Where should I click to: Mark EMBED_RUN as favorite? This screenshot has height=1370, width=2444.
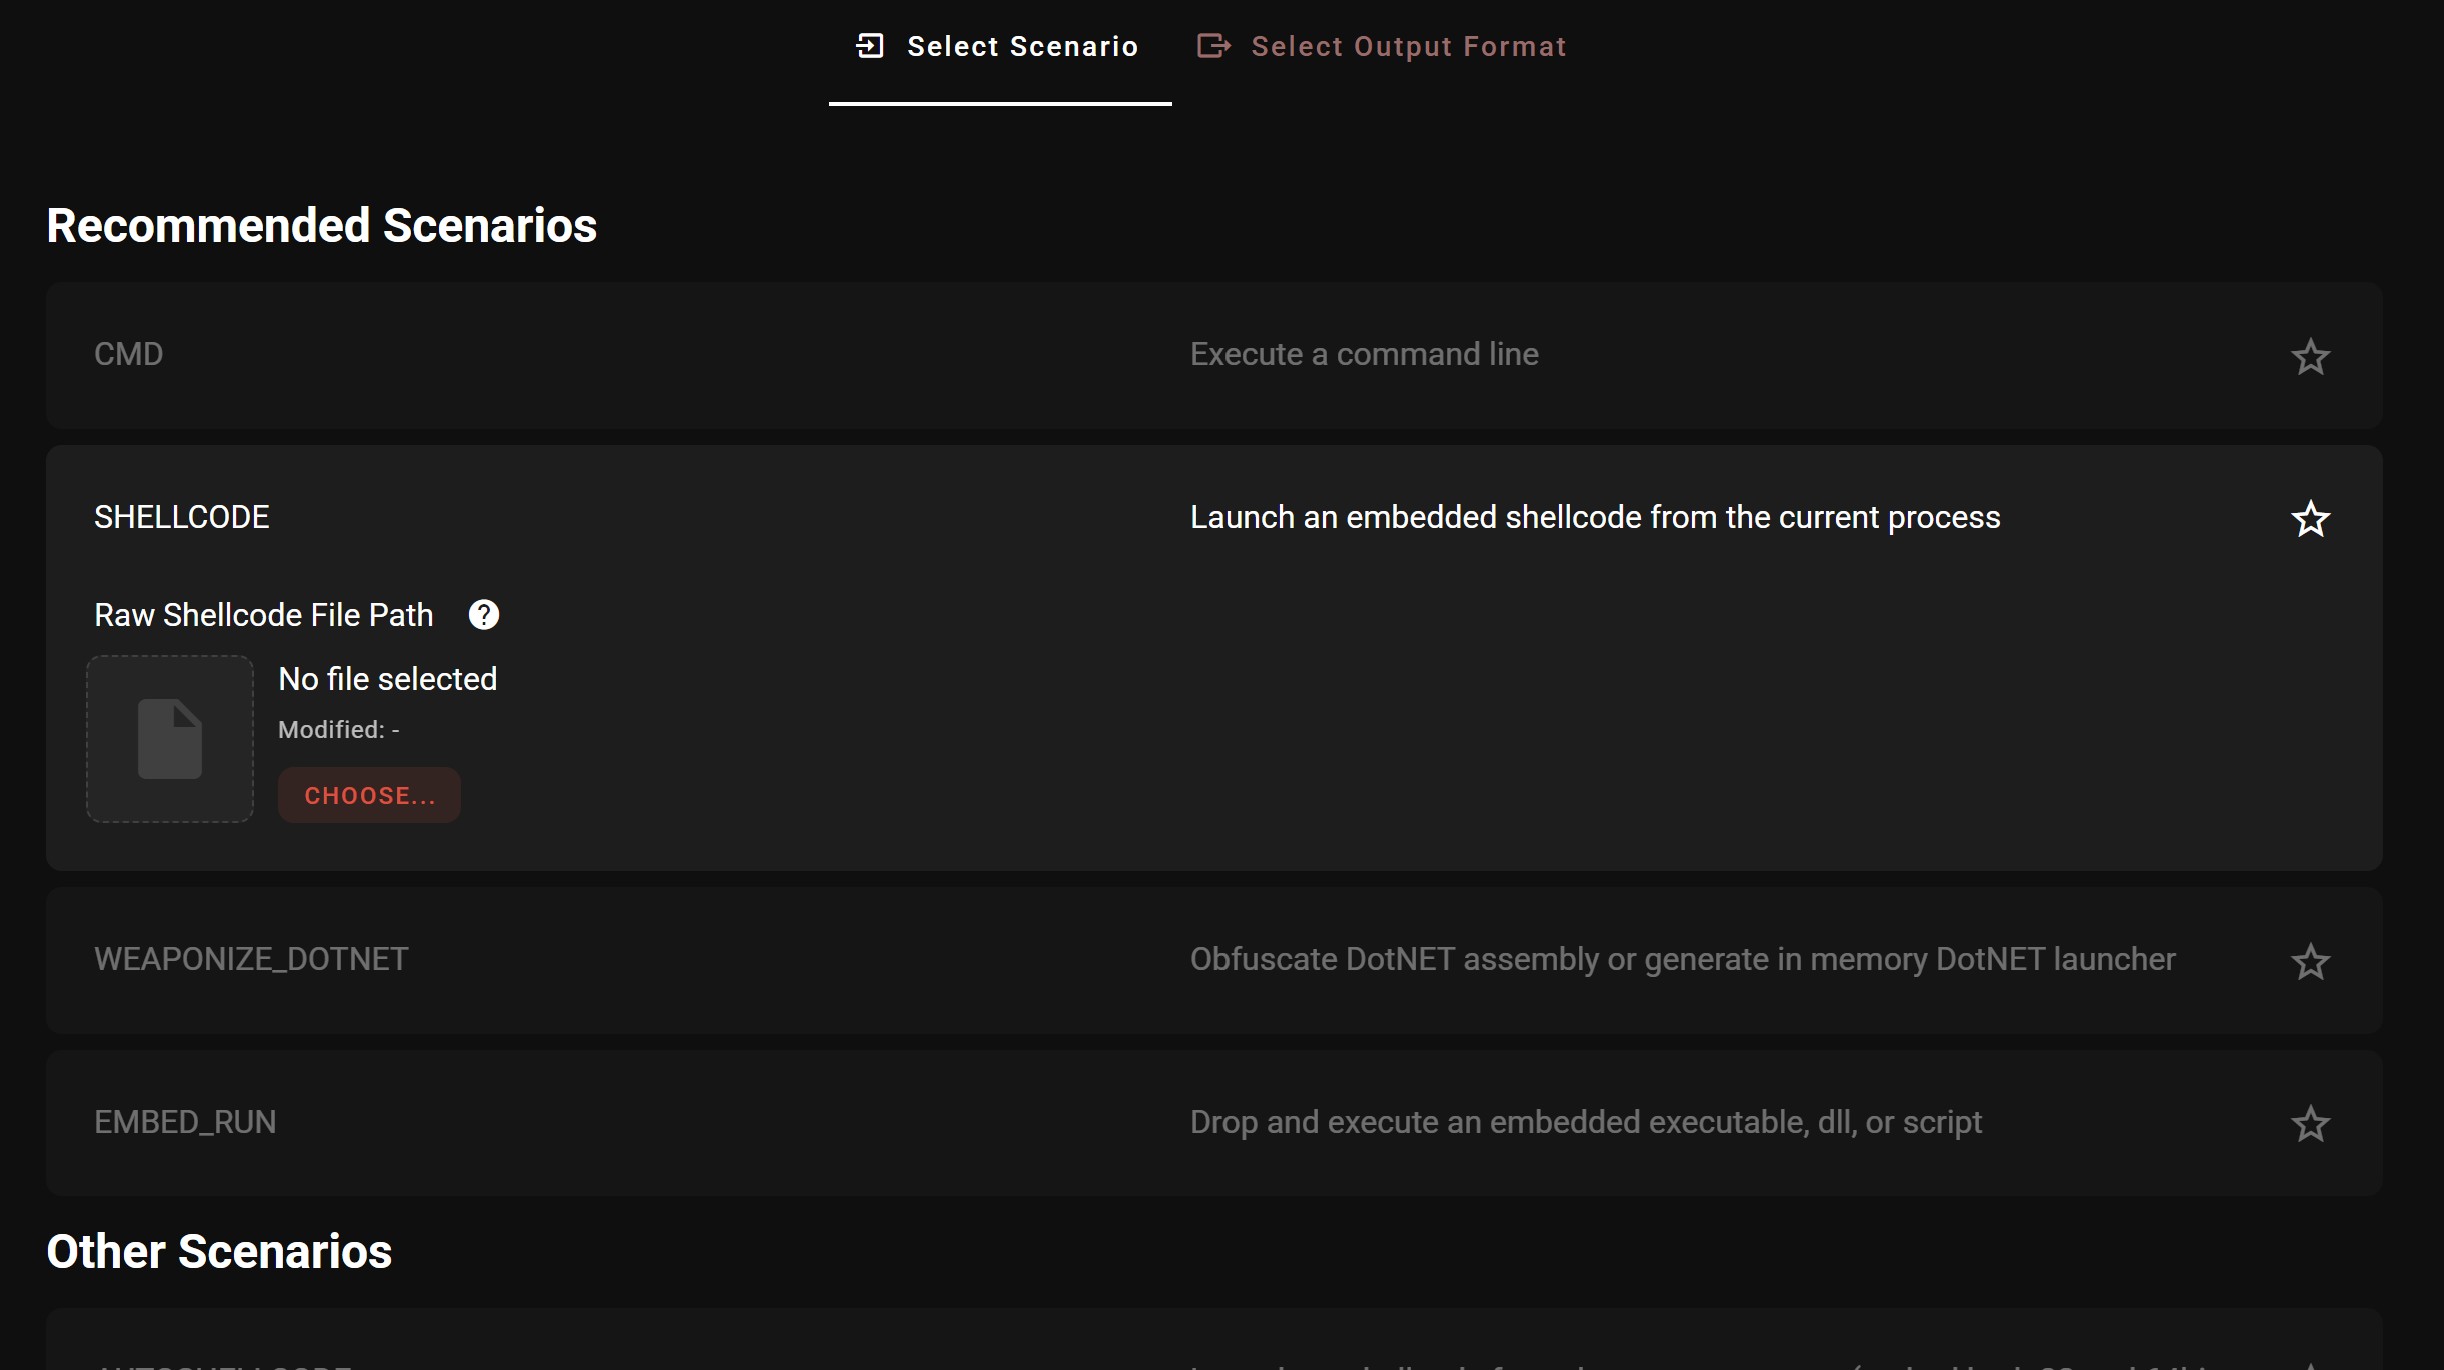click(x=2310, y=1124)
